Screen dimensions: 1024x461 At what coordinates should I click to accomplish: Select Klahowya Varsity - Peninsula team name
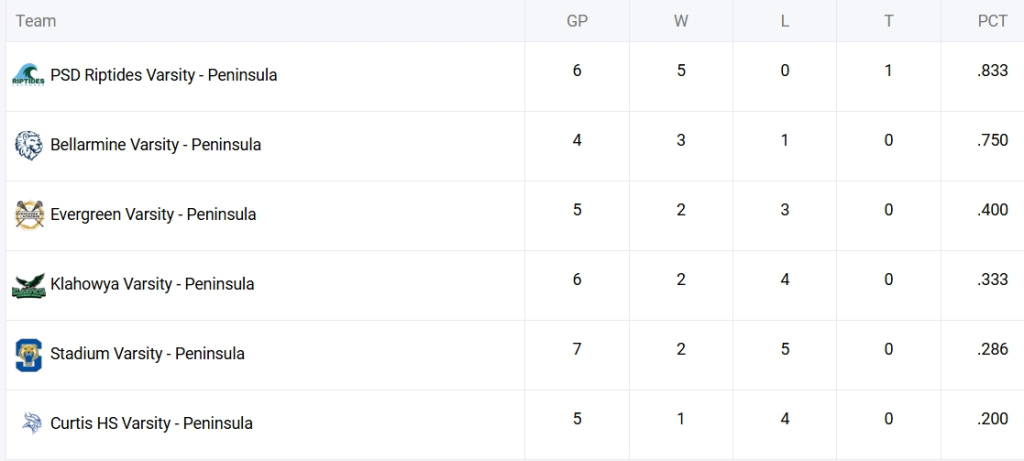[x=152, y=284]
